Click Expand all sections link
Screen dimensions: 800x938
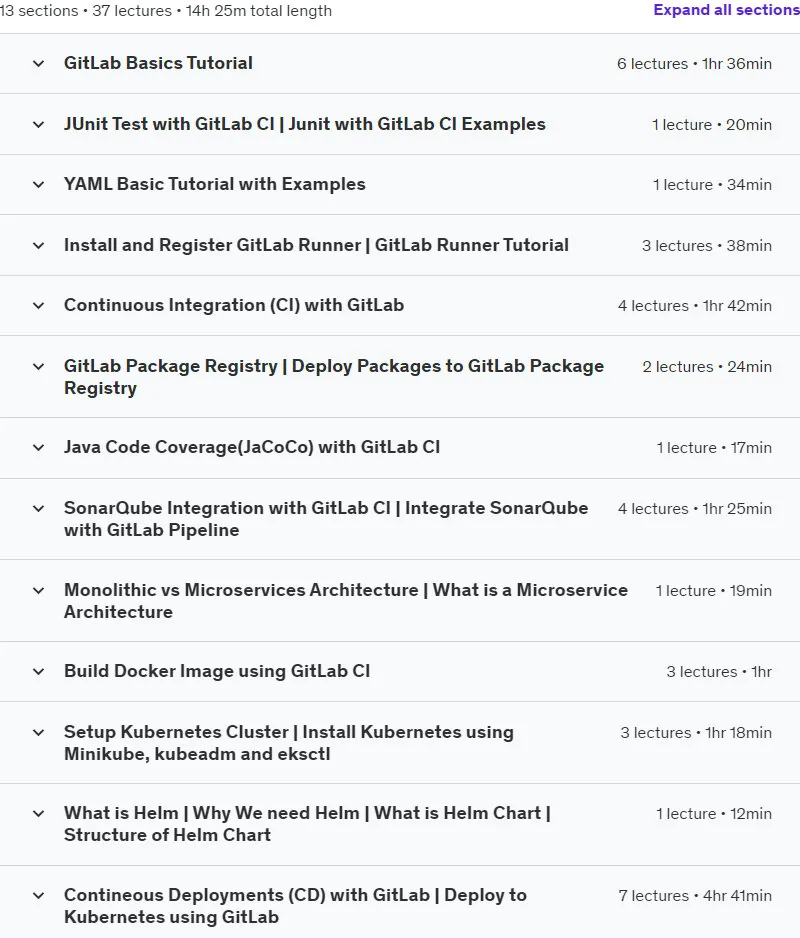coord(726,10)
